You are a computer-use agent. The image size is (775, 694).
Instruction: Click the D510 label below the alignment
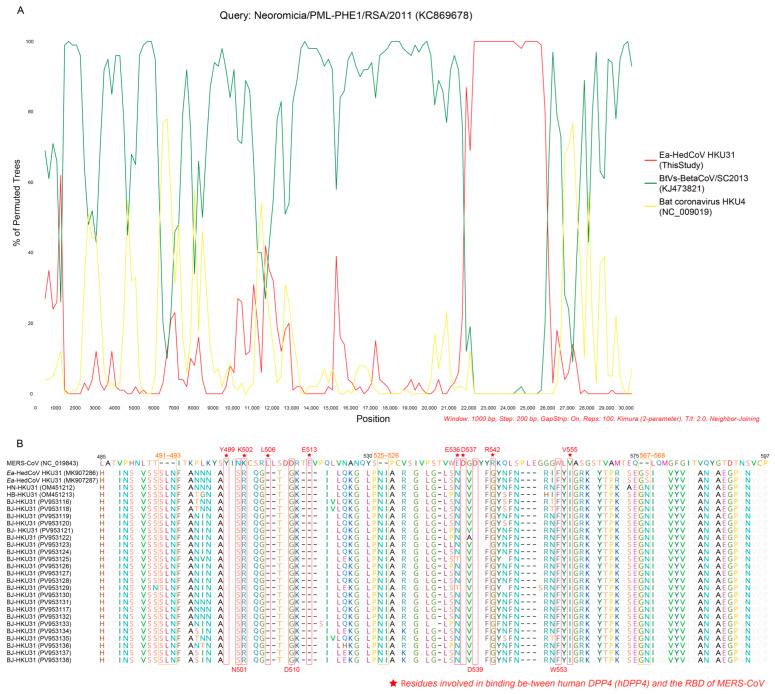(x=292, y=670)
